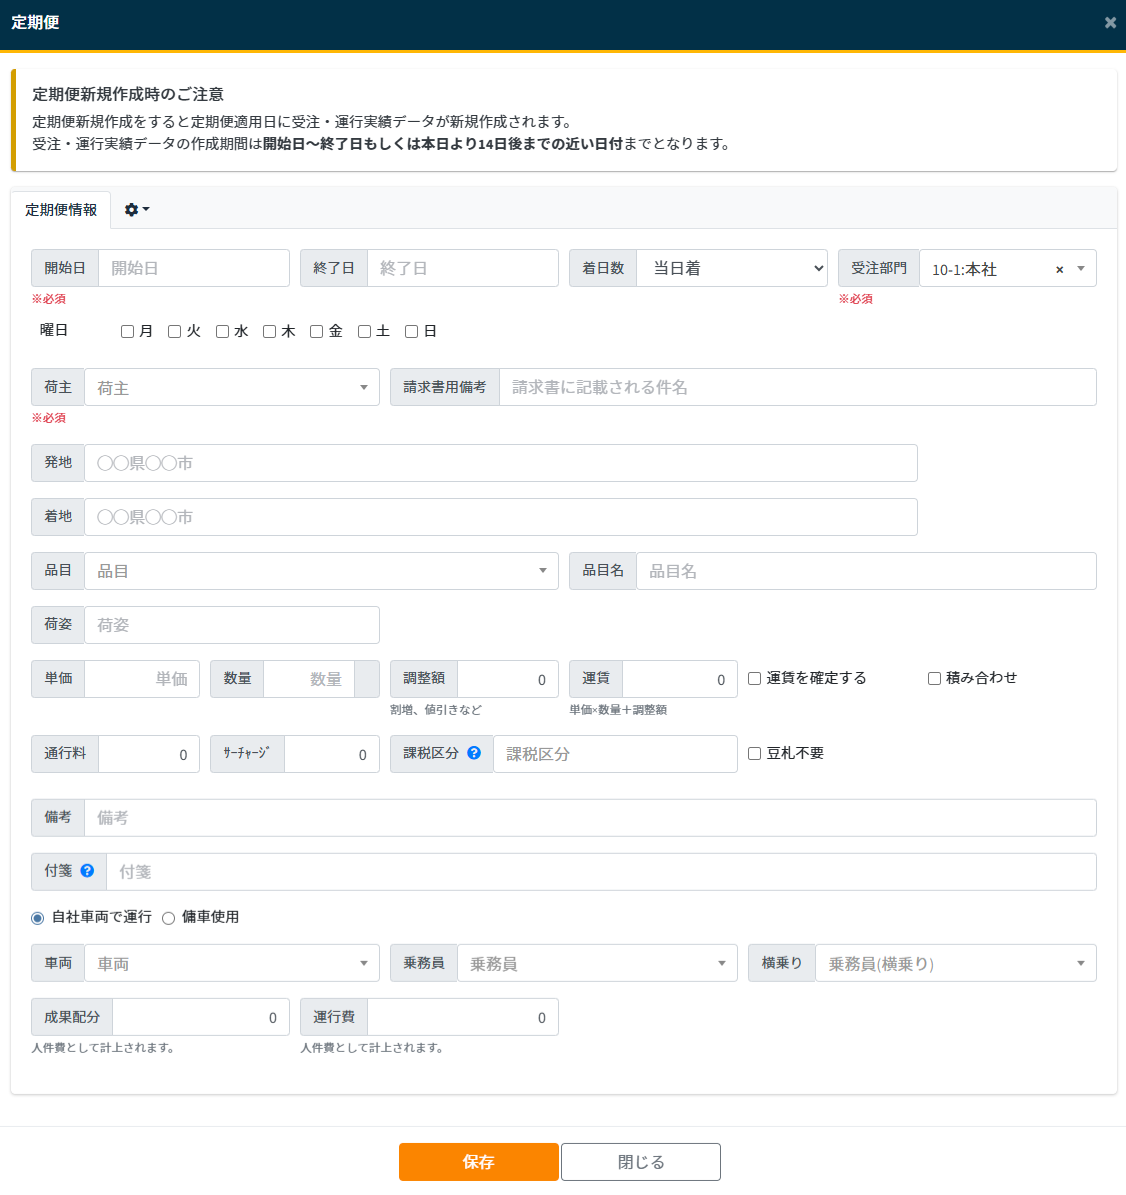This screenshot has width=1126, height=1195.
Task: Check the 月 weekday checkbox
Action: 127,331
